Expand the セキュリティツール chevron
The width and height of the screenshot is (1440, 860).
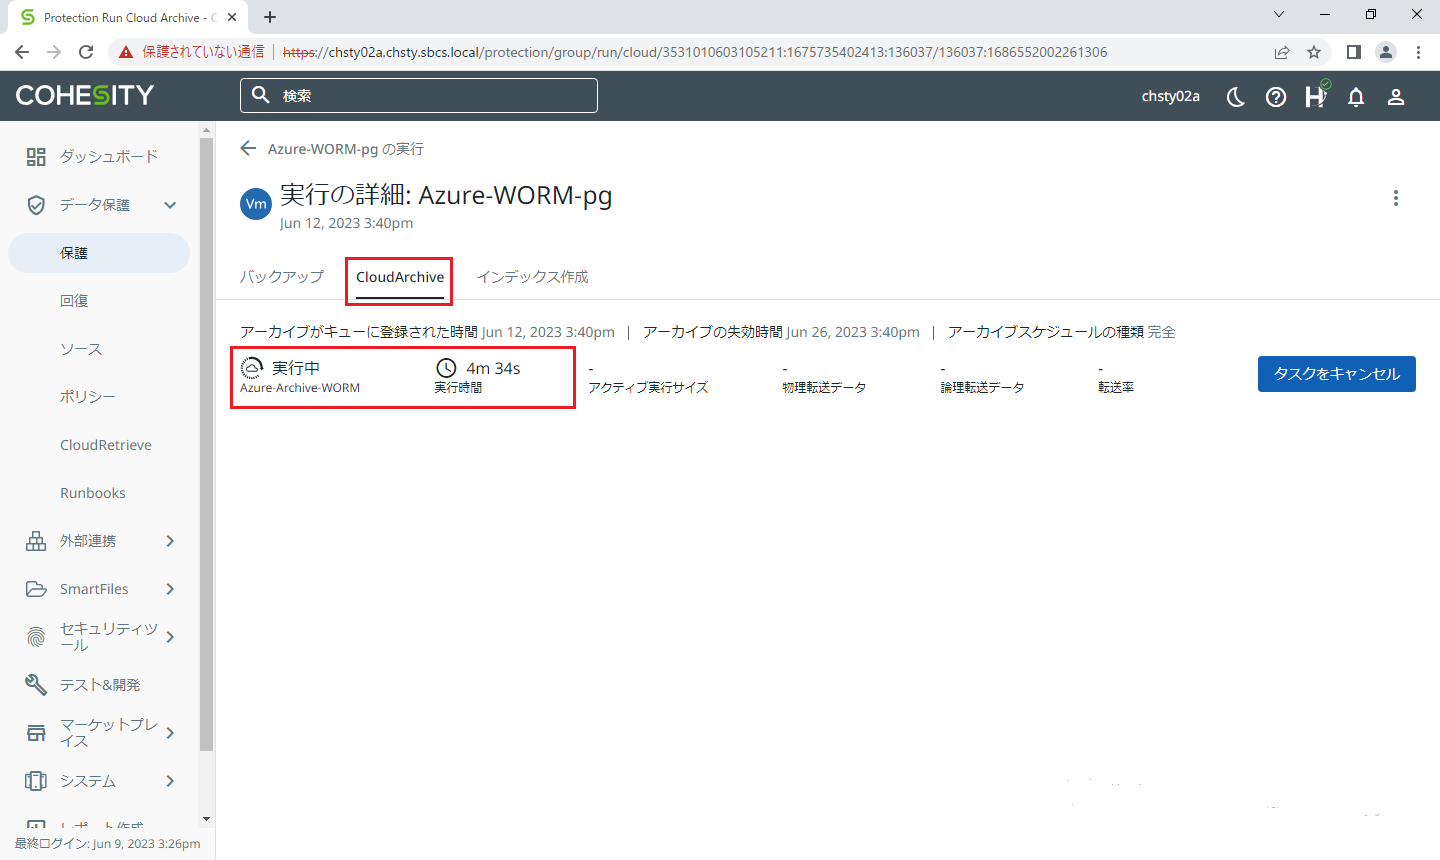click(170, 637)
